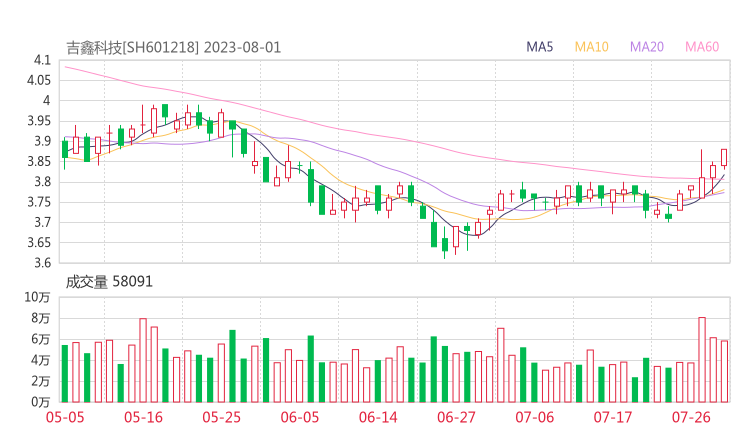Click the 06-27 date axis label

(x=456, y=417)
